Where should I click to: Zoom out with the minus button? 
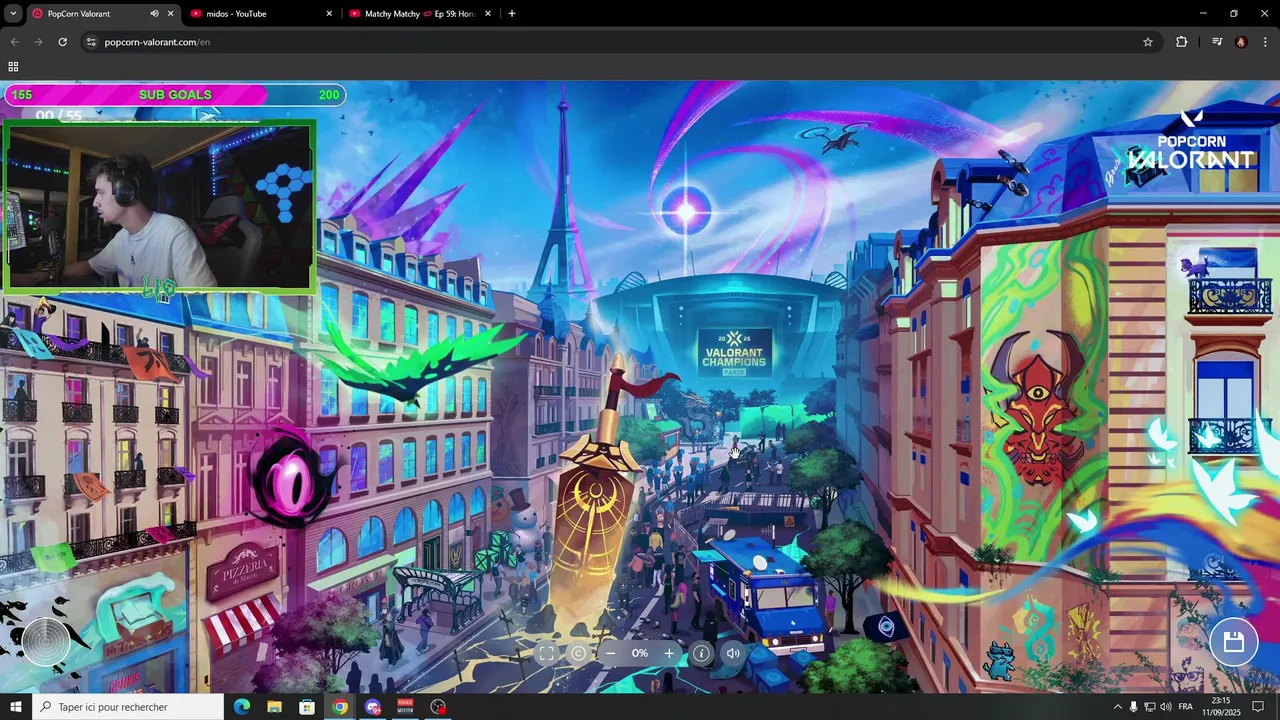pyautogui.click(x=610, y=653)
